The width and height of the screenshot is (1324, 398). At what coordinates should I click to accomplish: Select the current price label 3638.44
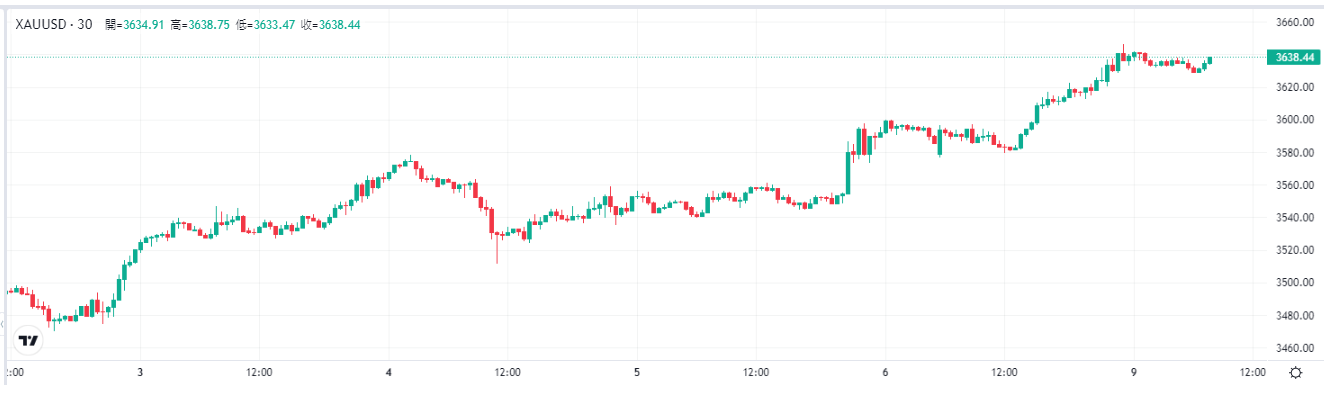(1294, 58)
